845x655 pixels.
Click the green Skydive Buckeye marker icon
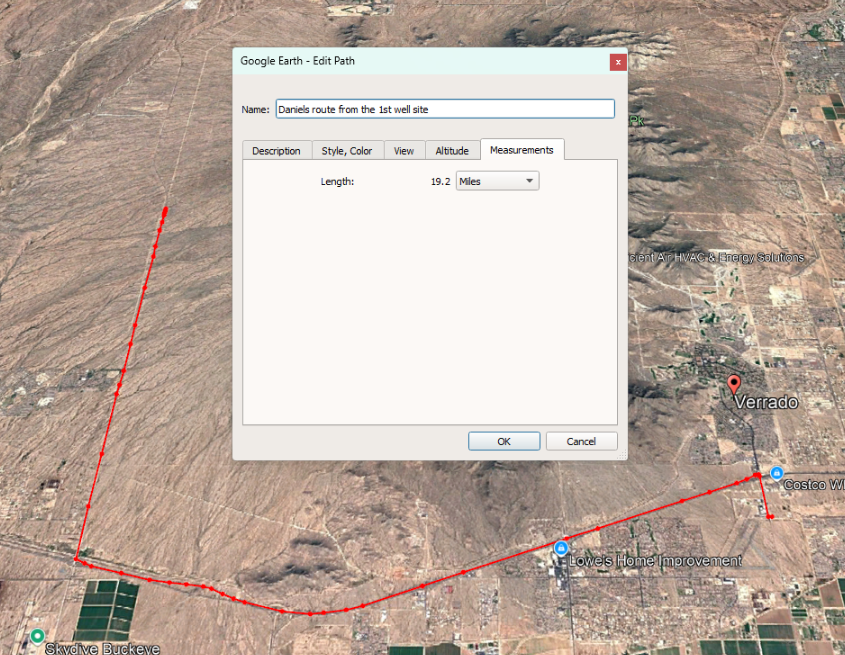tap(37, 636)
